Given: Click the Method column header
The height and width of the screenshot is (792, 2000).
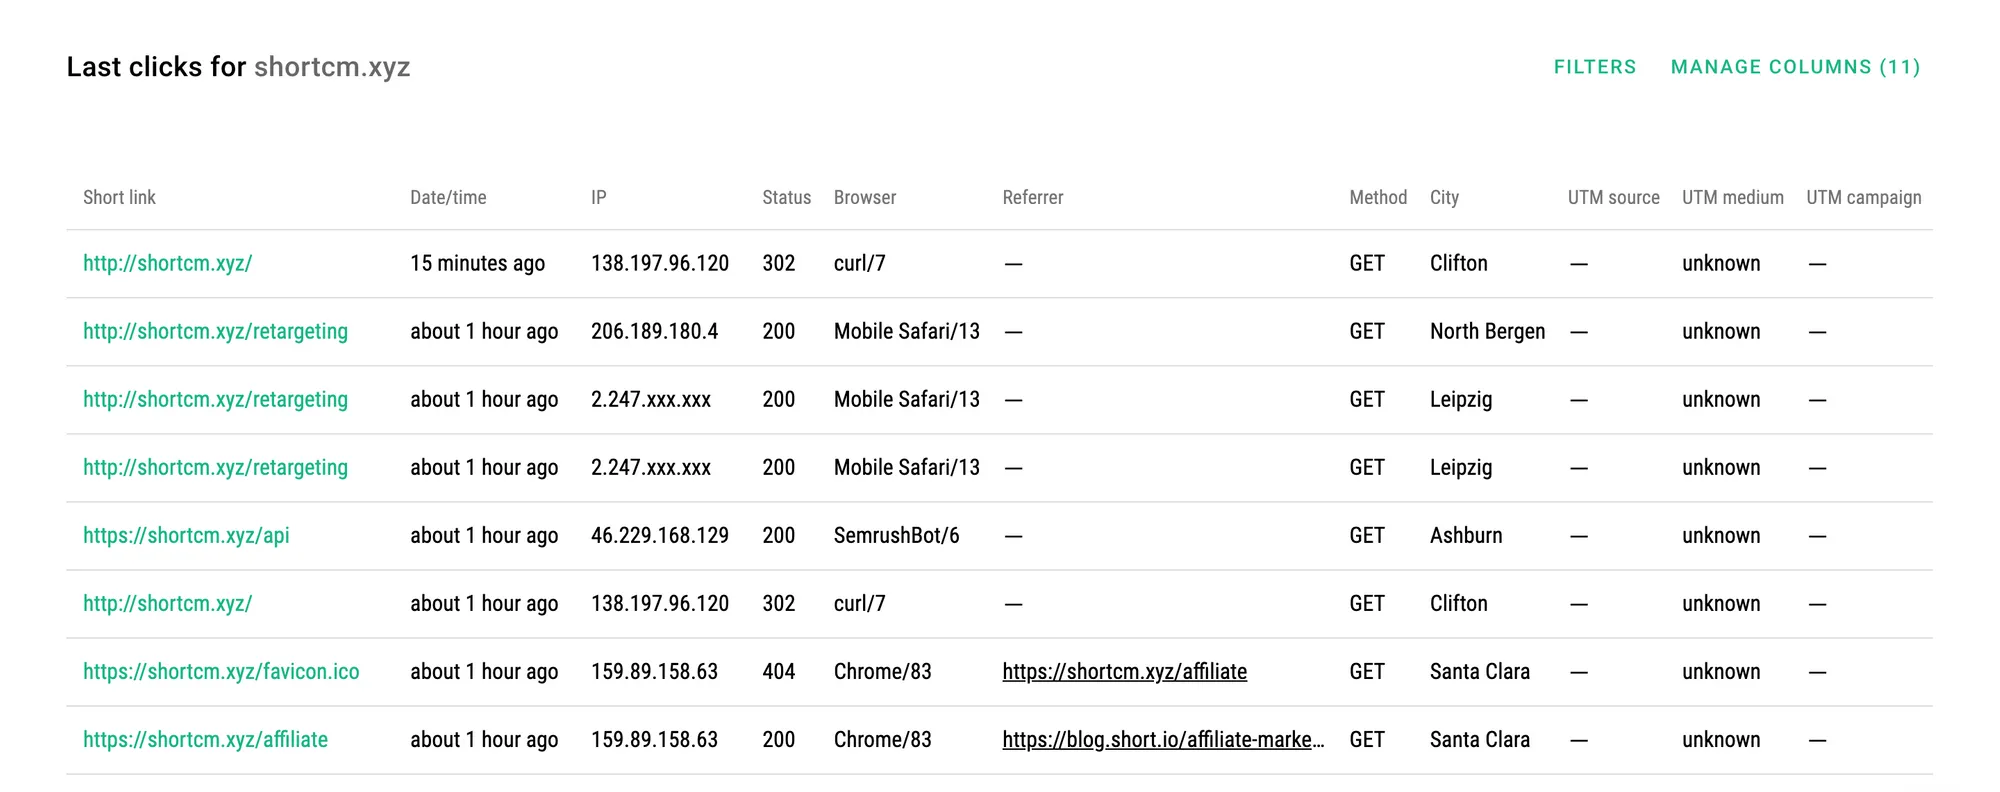Looking at the screenshot, I should pyautogui.click(x=1378, y=197).
